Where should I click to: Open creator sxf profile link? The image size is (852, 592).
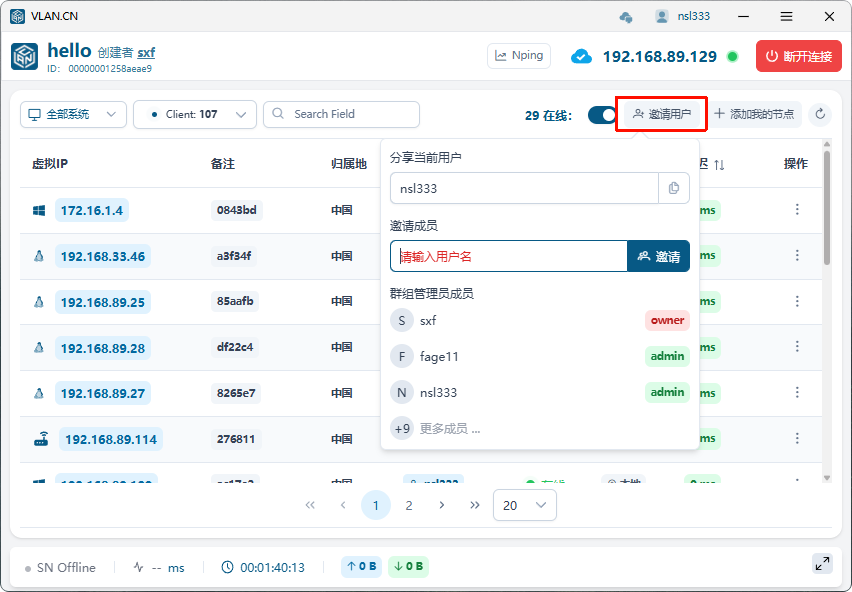pos(146,53)
